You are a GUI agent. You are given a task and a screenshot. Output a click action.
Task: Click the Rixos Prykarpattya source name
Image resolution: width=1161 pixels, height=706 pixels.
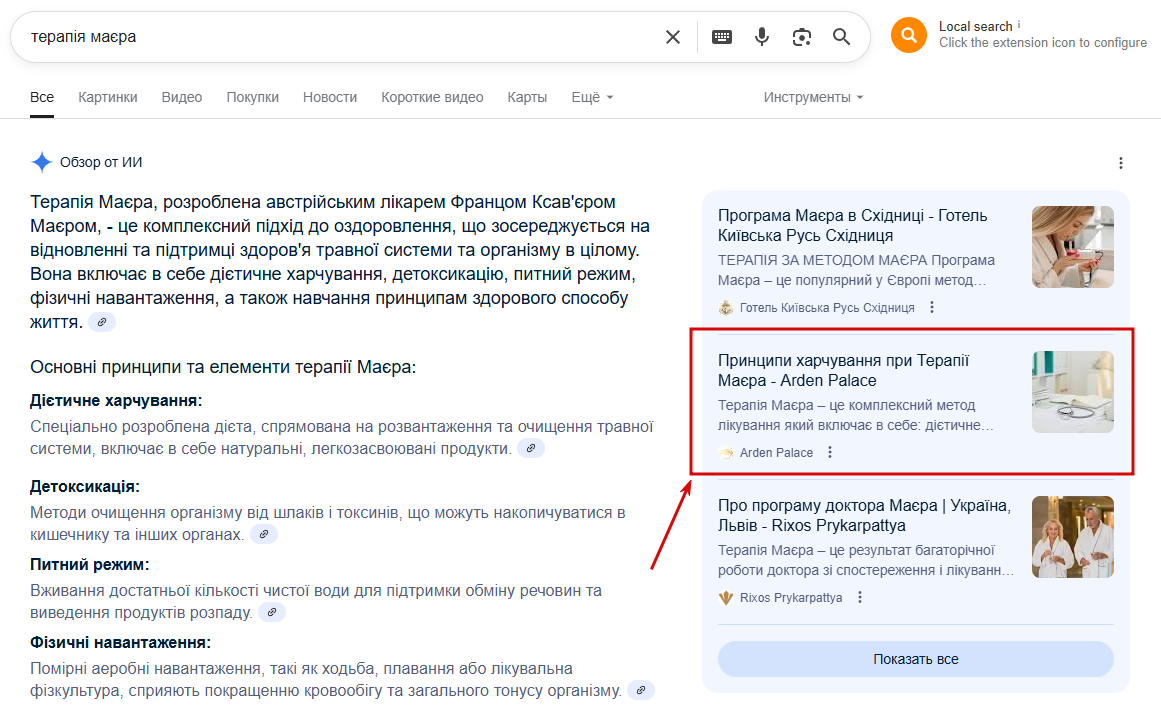791,598
